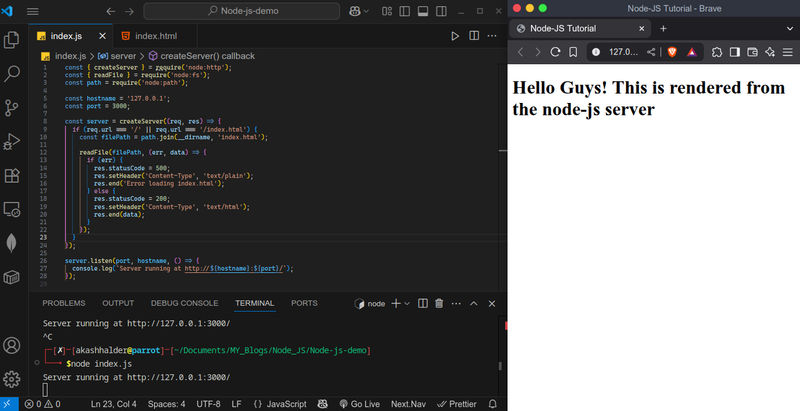Expand the server breadcrumb item
The image size is (800, 411).
point(117,56)
